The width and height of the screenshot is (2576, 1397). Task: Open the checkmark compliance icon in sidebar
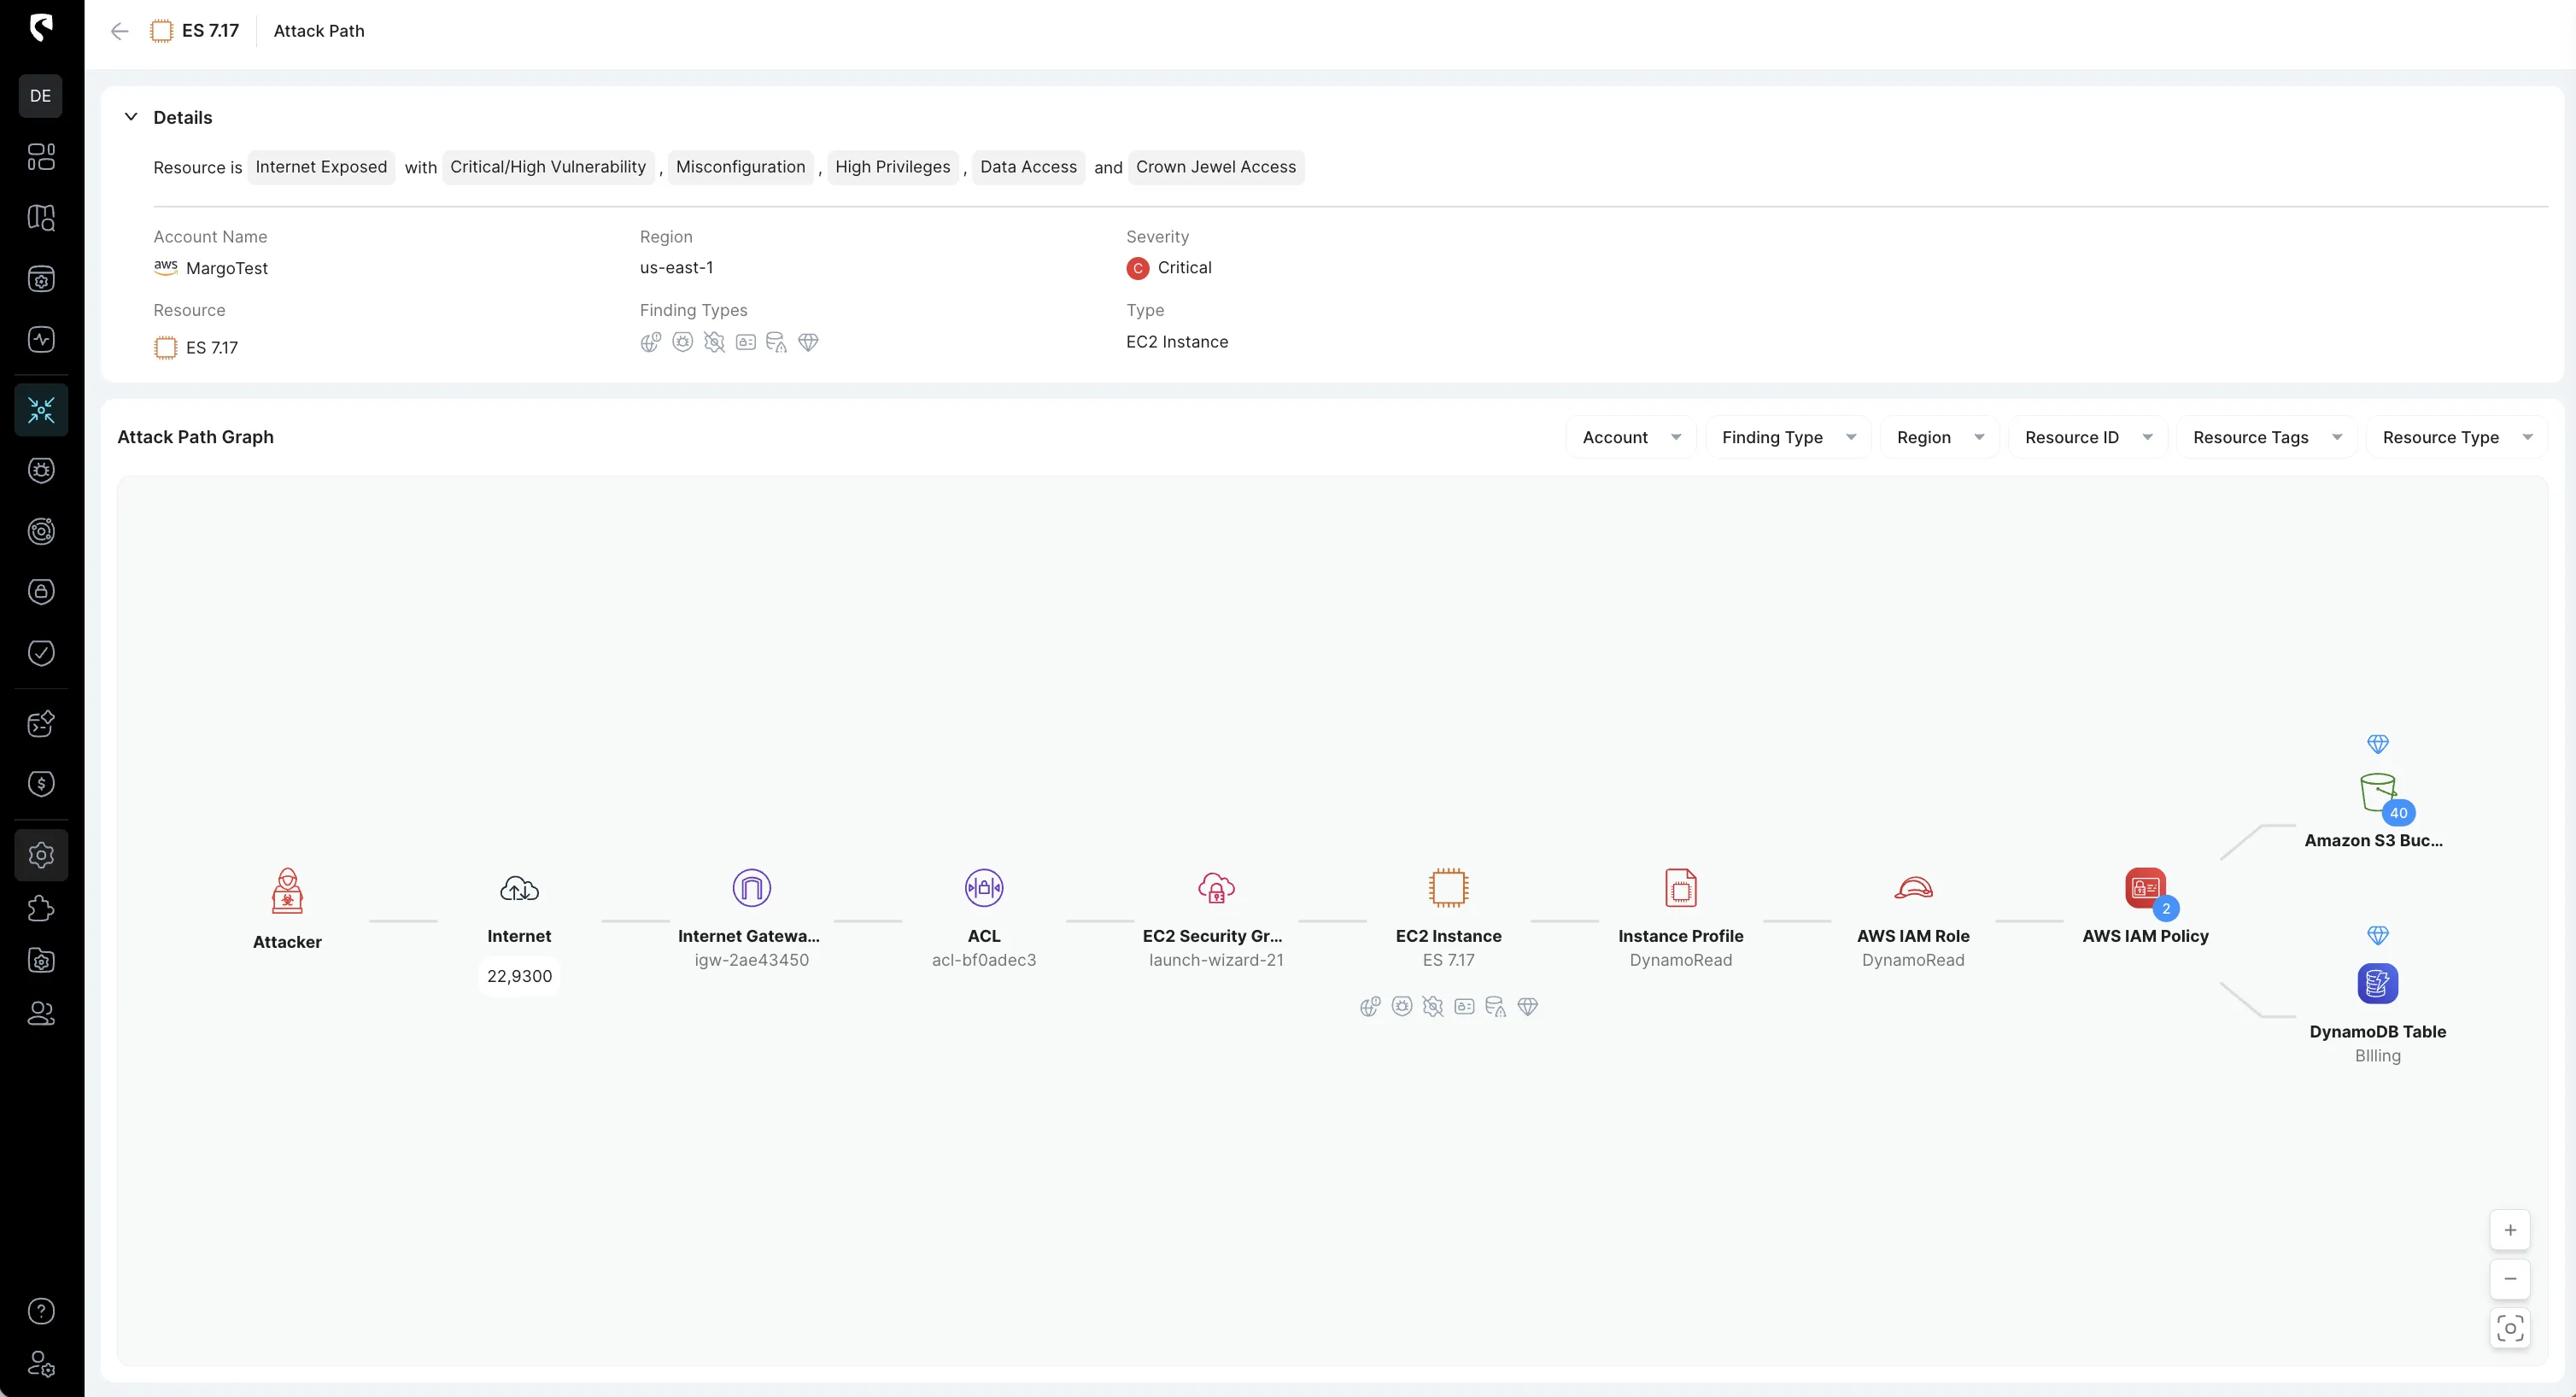(41, 653)
